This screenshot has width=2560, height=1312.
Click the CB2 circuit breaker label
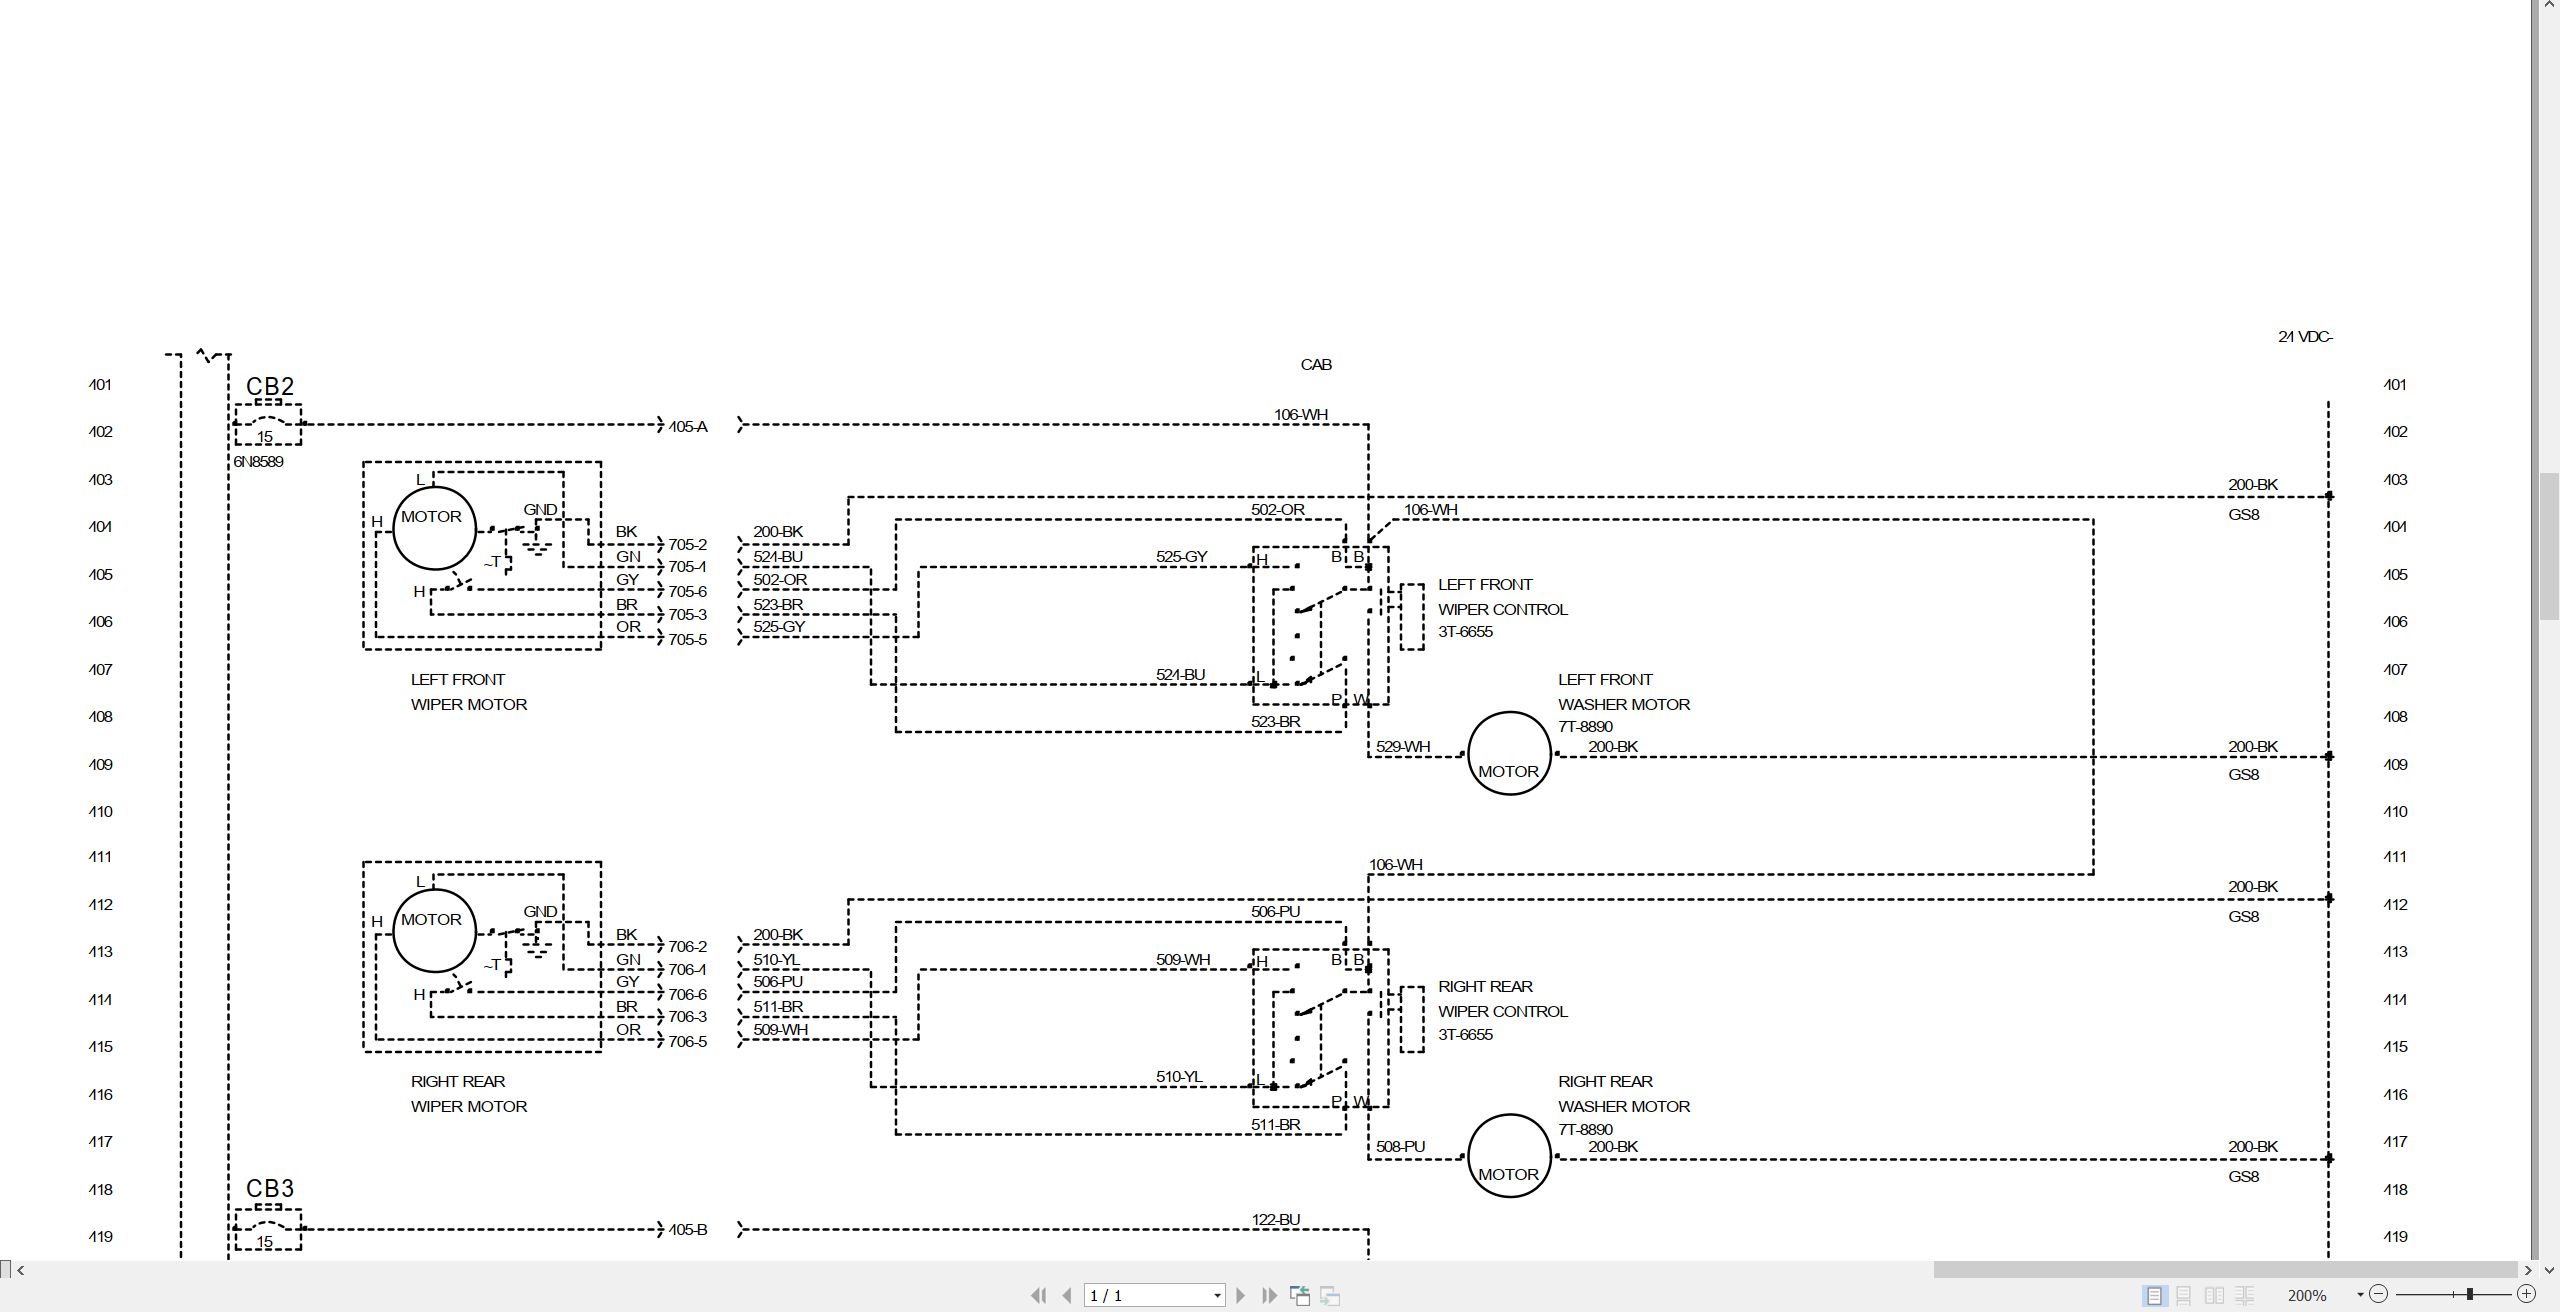click(270, 386)
